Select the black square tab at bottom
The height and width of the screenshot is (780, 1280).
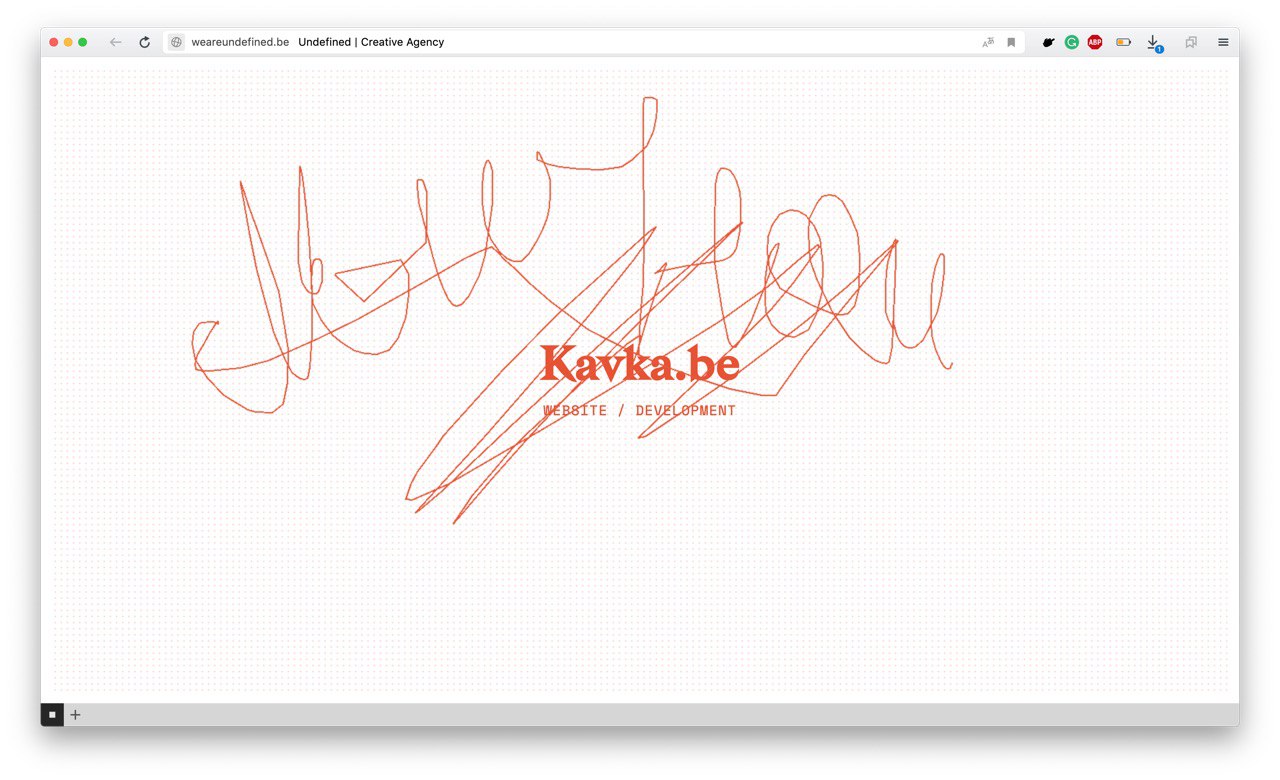52,714
